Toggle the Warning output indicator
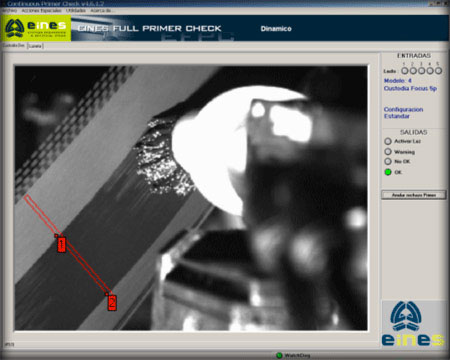The width and height of the screenshot is (450, 360). coord(388,152)
